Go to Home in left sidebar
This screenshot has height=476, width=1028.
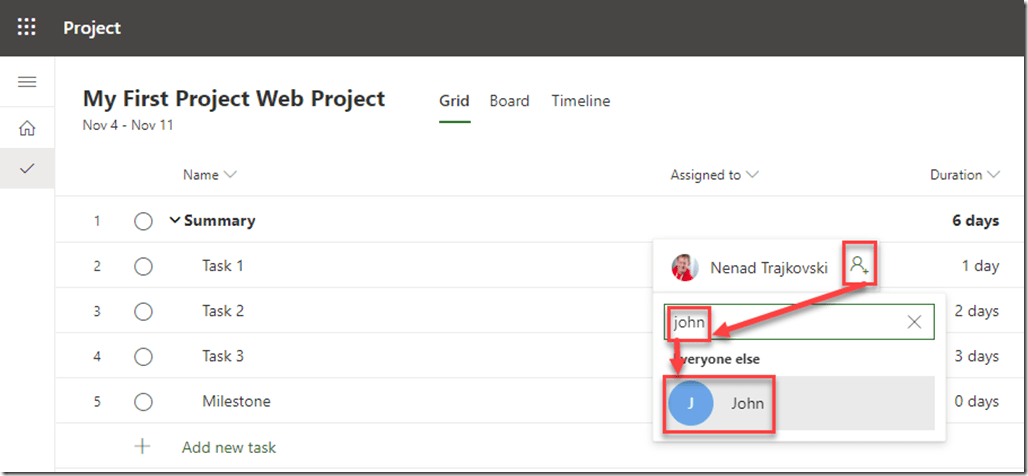tap(27, 128)
